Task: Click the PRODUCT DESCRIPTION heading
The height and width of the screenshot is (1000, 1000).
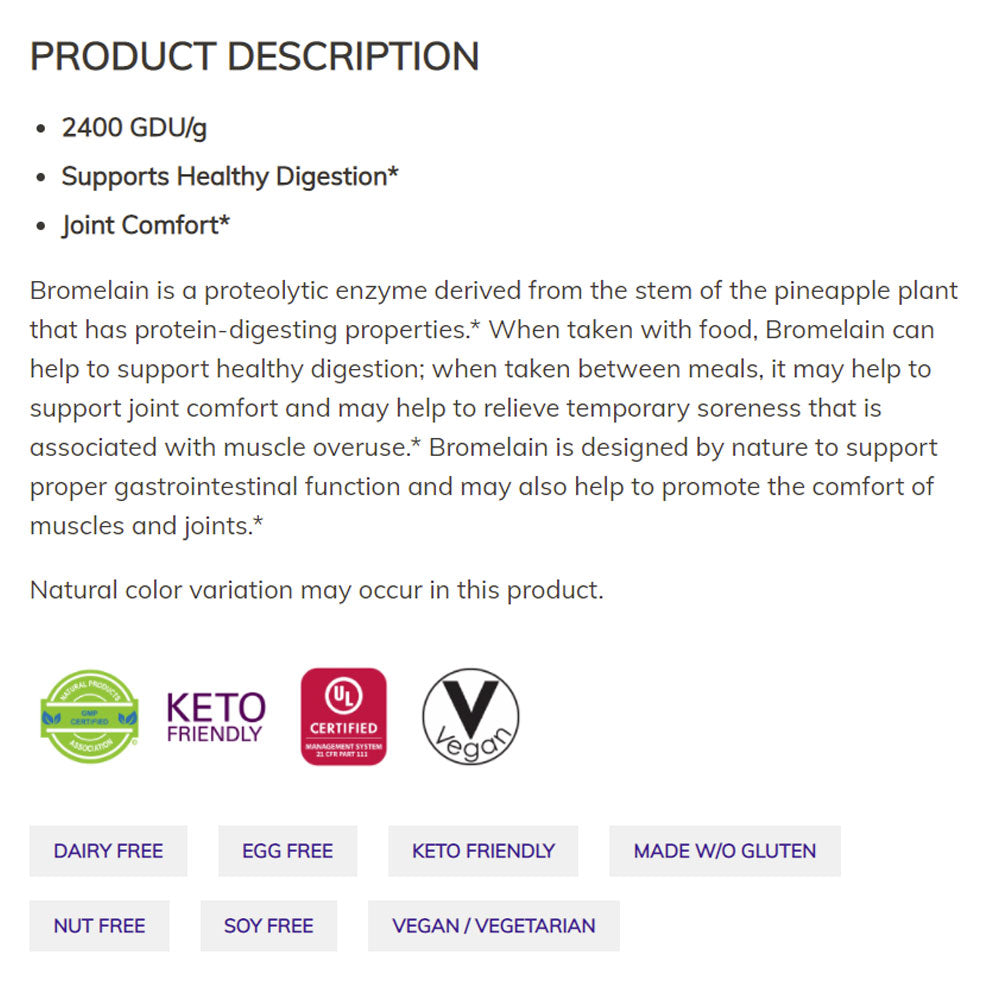Action: 254,57
